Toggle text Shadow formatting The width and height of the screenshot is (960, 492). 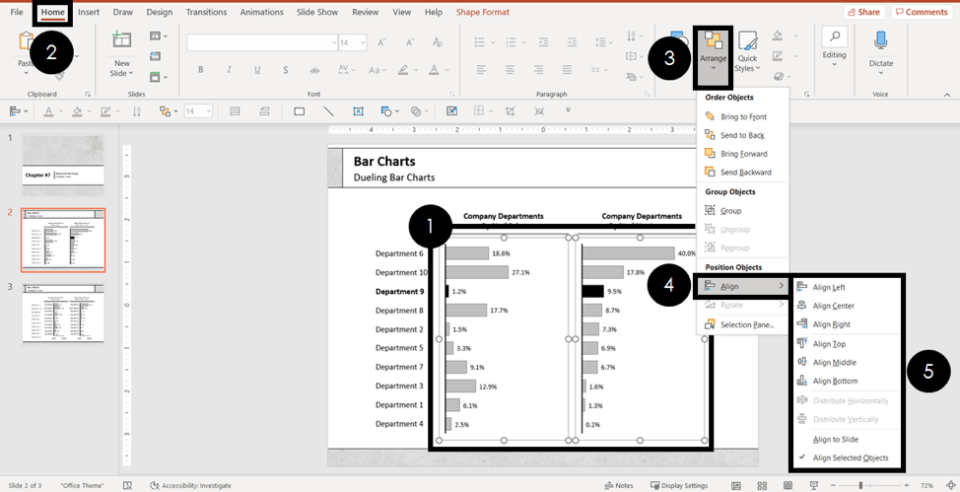(x=285, y=70)
